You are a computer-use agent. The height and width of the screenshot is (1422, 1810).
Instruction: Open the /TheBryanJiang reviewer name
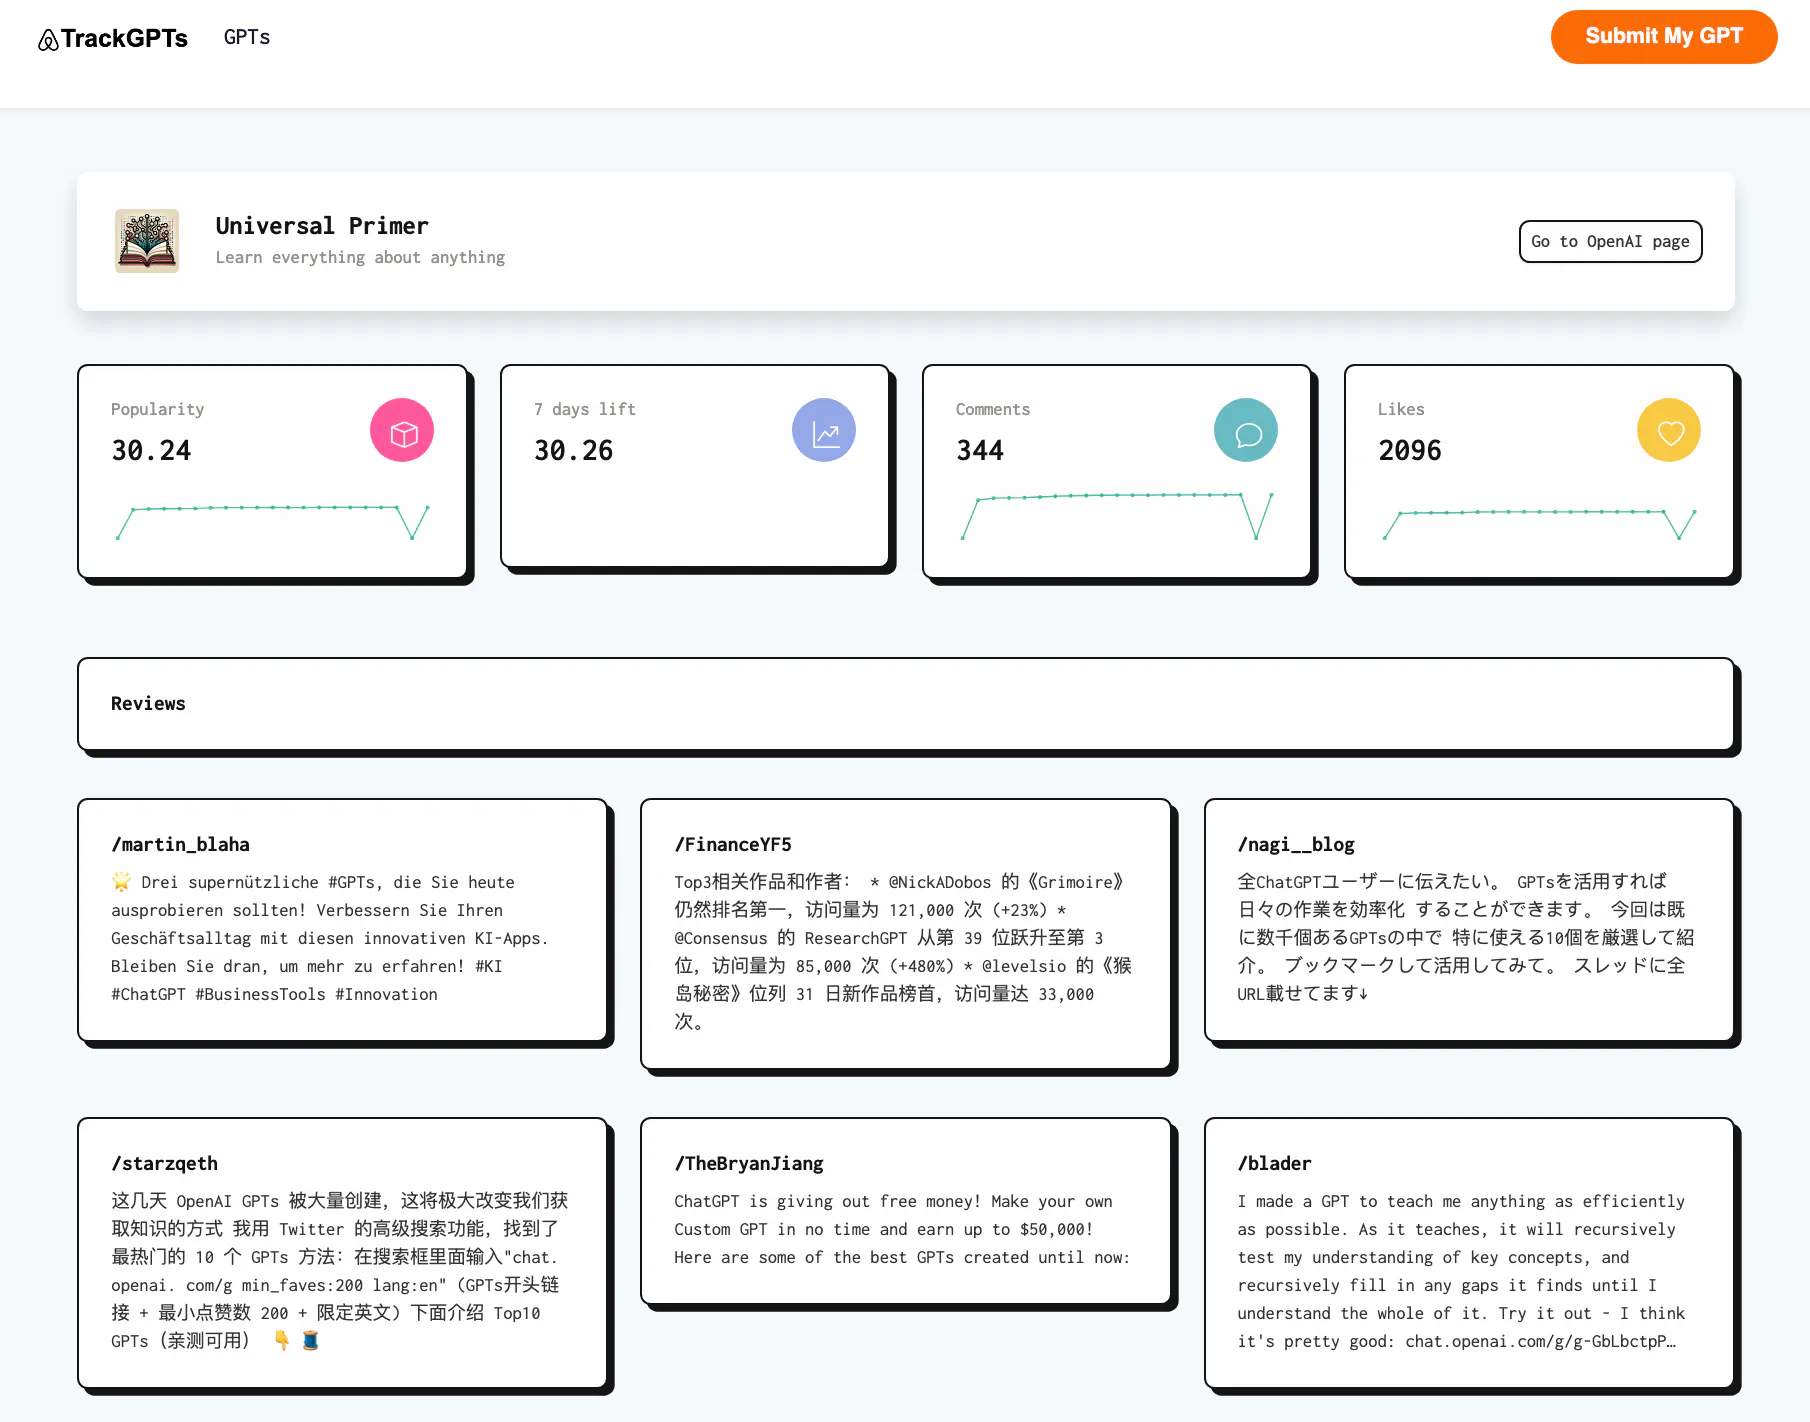click(749, 1163)
